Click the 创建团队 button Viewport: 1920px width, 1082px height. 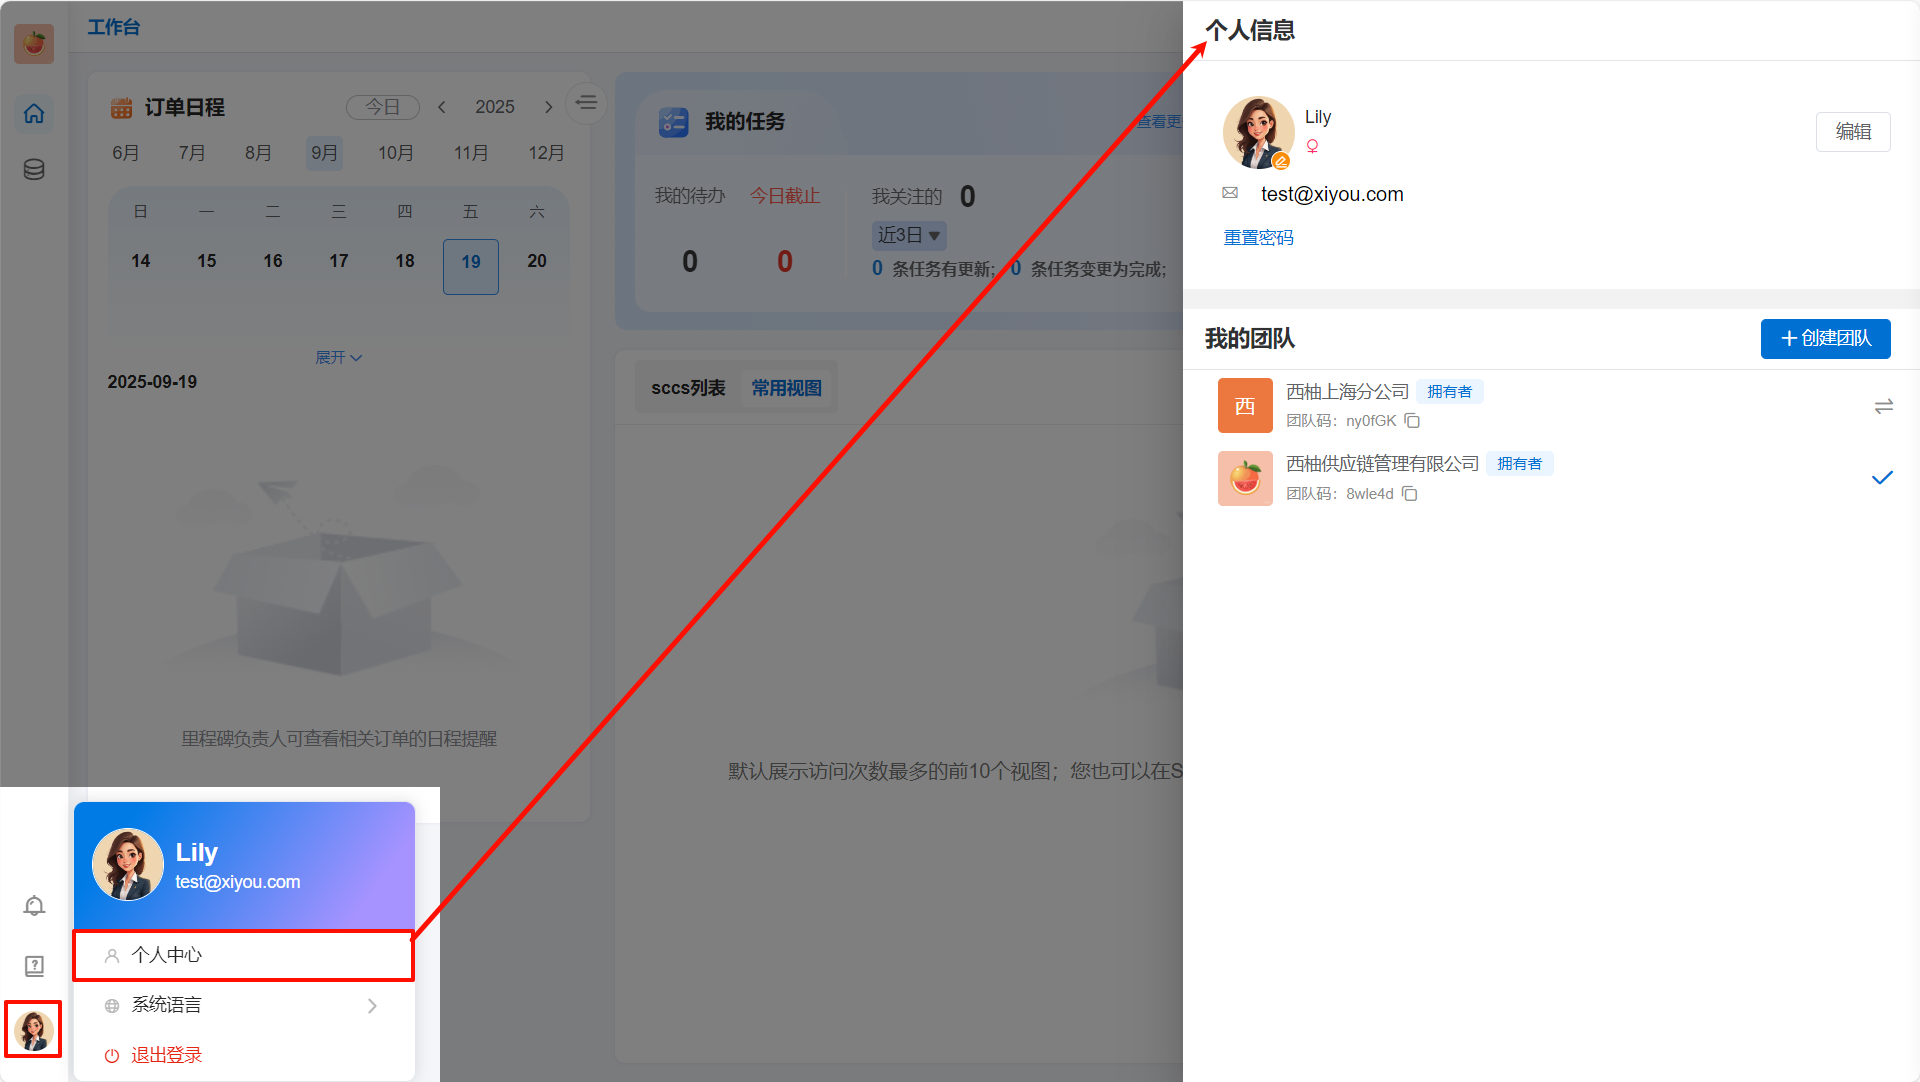click(x=1825, y=339)
